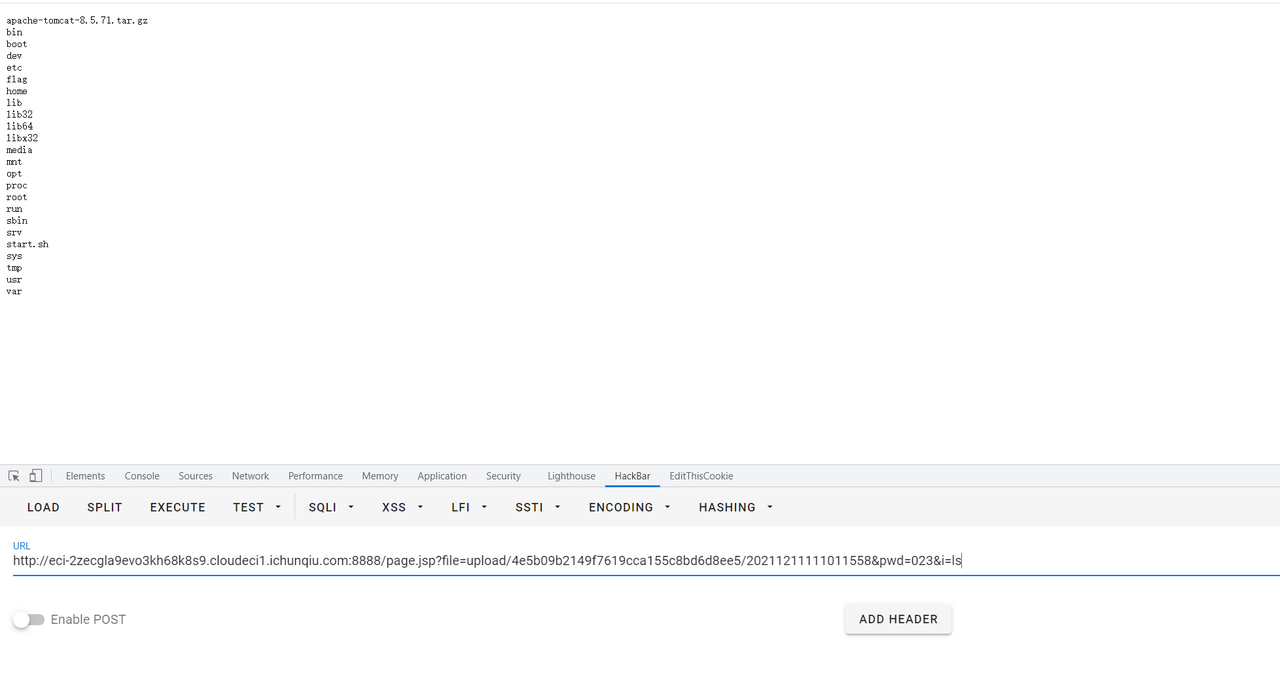This screenshot has height=688, width=1280.
Task: Open the ENCODING dropdown
Action: point(629,507)
